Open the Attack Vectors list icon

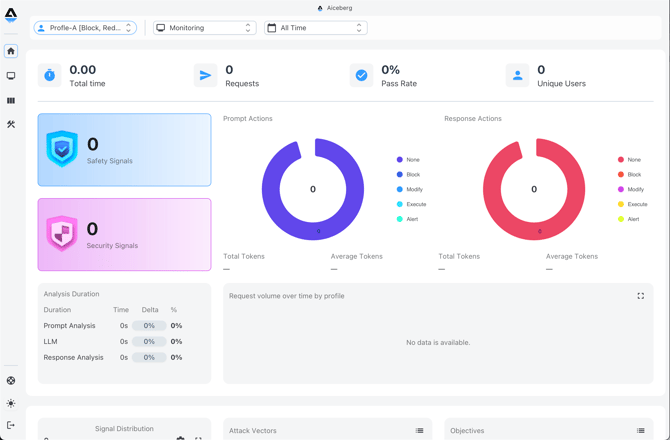pos(420,431)
